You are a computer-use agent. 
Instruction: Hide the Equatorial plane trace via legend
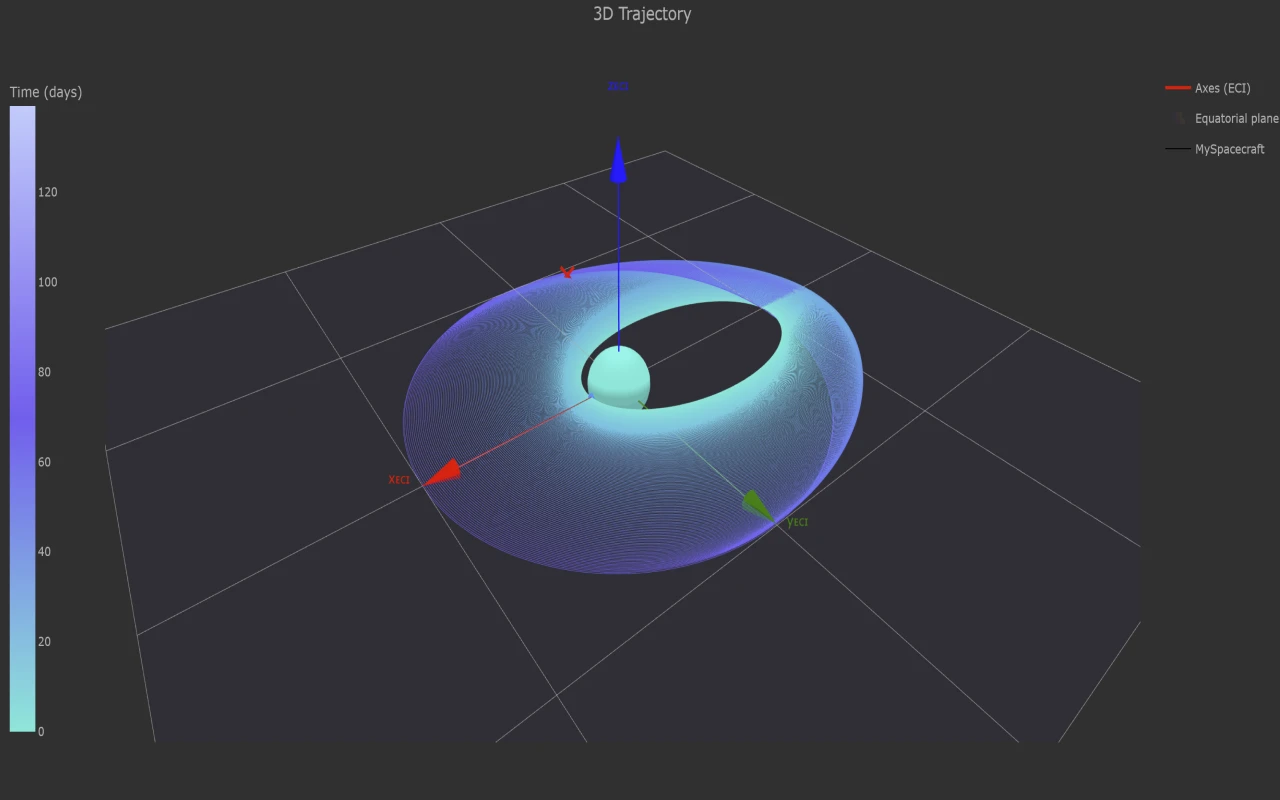coord(1236,118)
